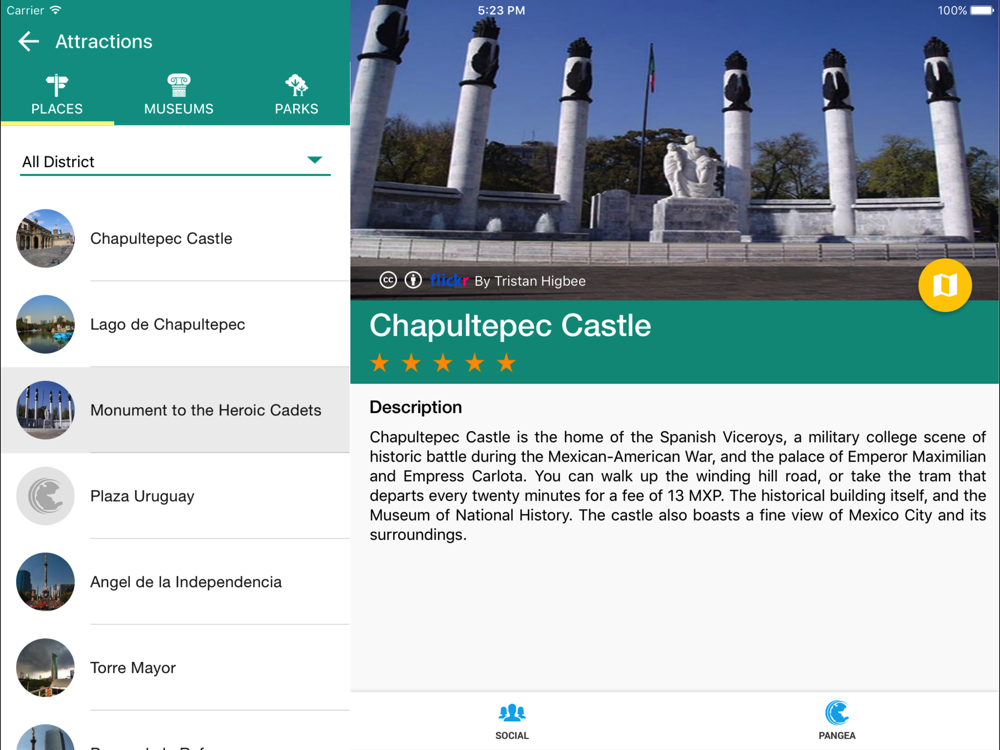This screenshot has width=1000, height=750.
Task: Expand district list via the teal arrow
Action: [314, 159]
